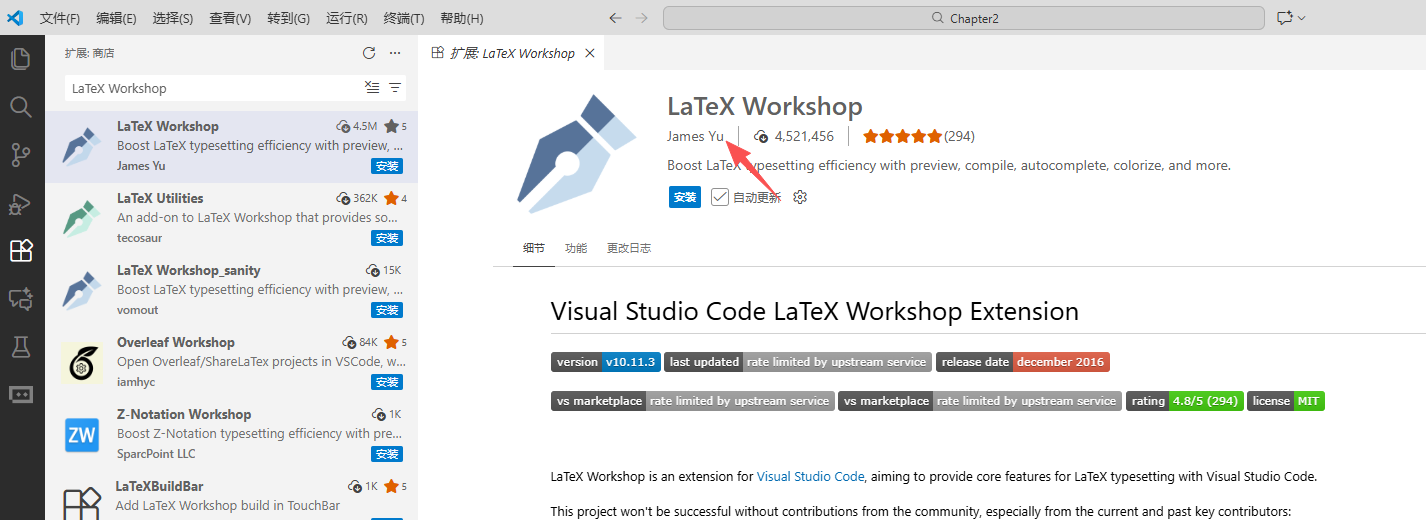Click the rating 4.8/5 (294) badge

pyautogui.click(x=1184, y=401)
